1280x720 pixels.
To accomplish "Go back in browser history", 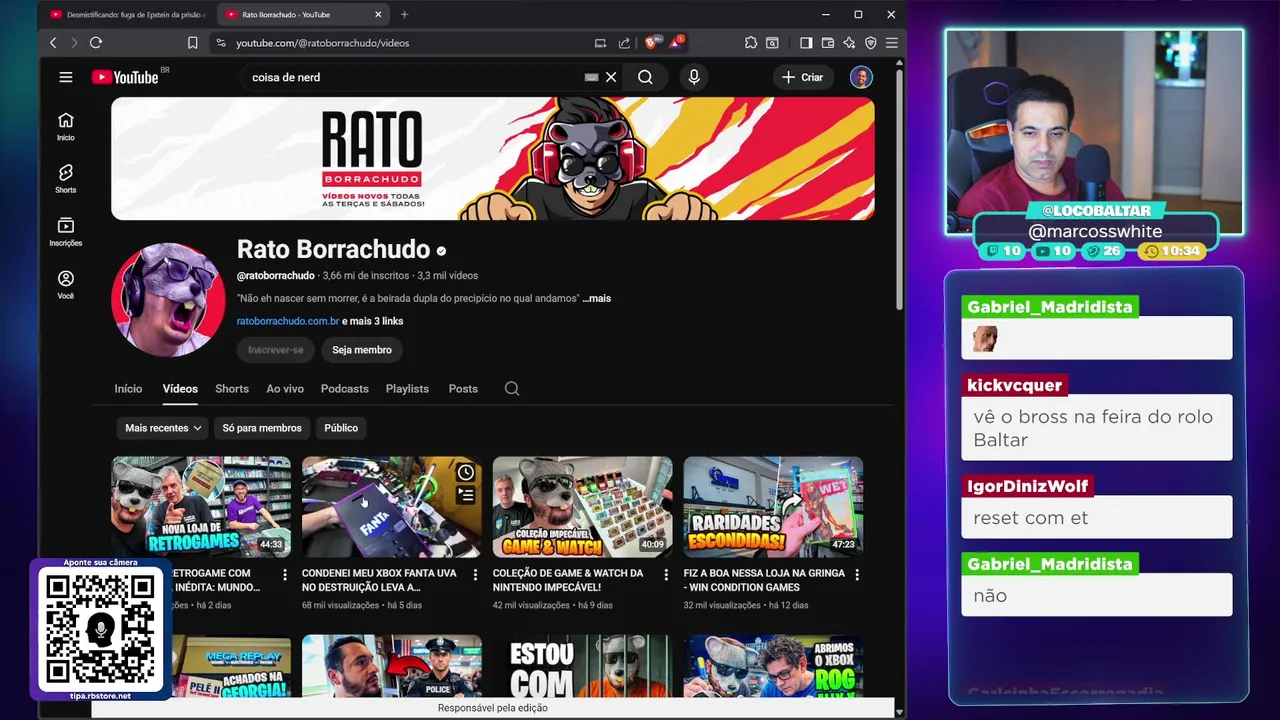I will pos(53,43).
